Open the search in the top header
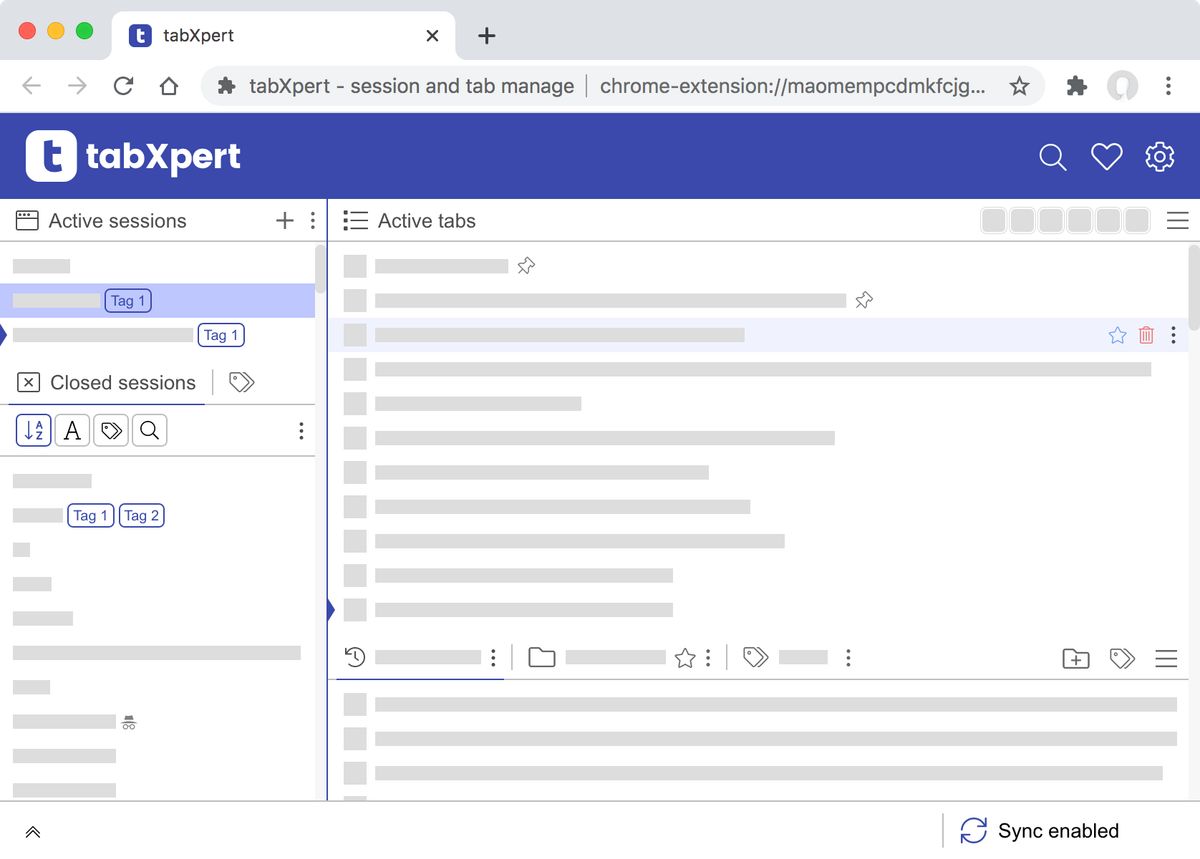This screenshot has height=859, width=1200. (1052, 156)
